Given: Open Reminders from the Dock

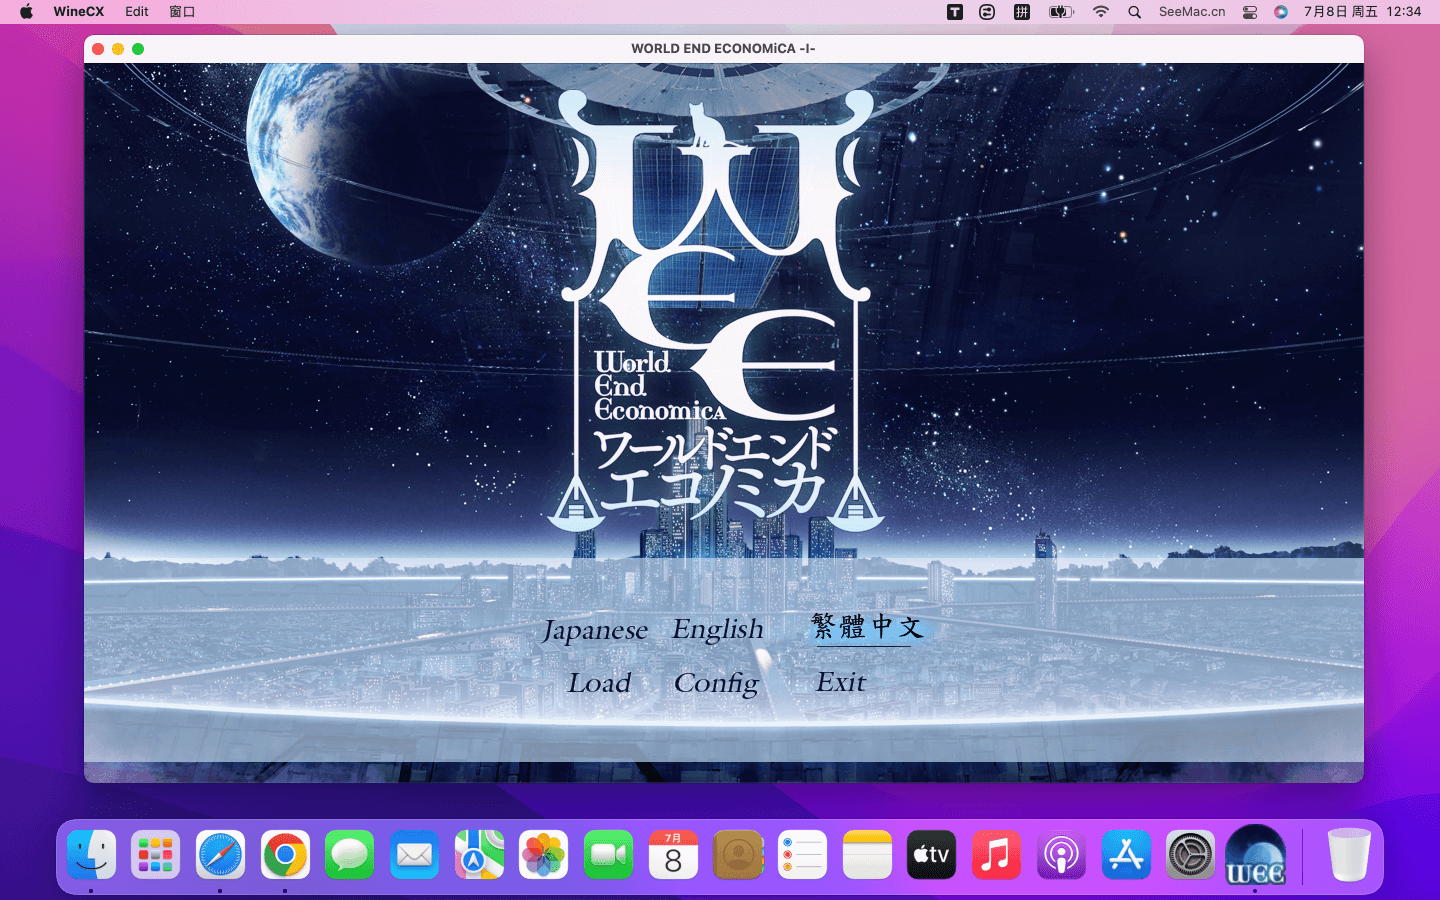Looking at the screenshot, I should point(802,855).
